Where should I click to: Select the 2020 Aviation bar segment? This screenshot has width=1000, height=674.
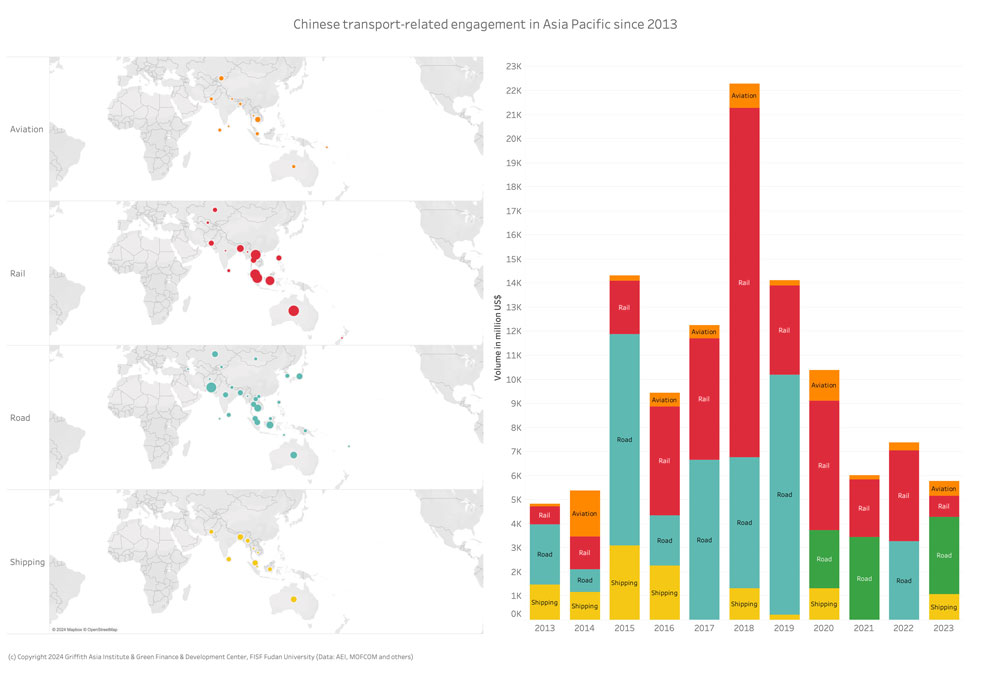[824, 385]
